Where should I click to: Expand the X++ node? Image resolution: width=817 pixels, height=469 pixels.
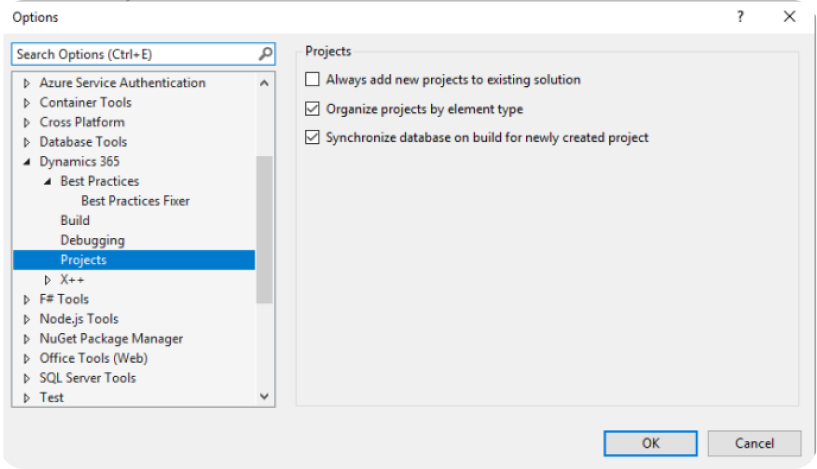click(47, 280)
